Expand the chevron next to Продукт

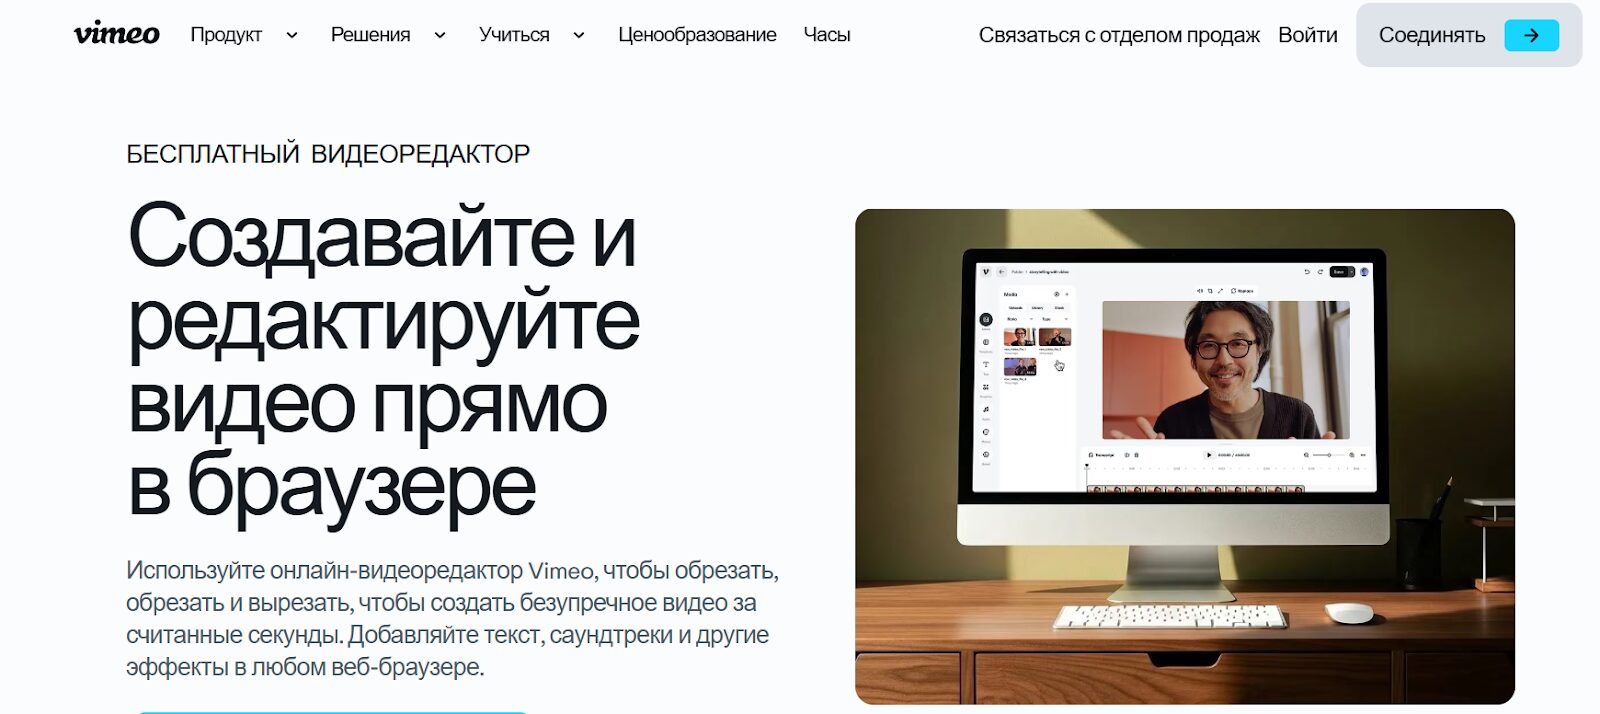[x=292, y=35]
